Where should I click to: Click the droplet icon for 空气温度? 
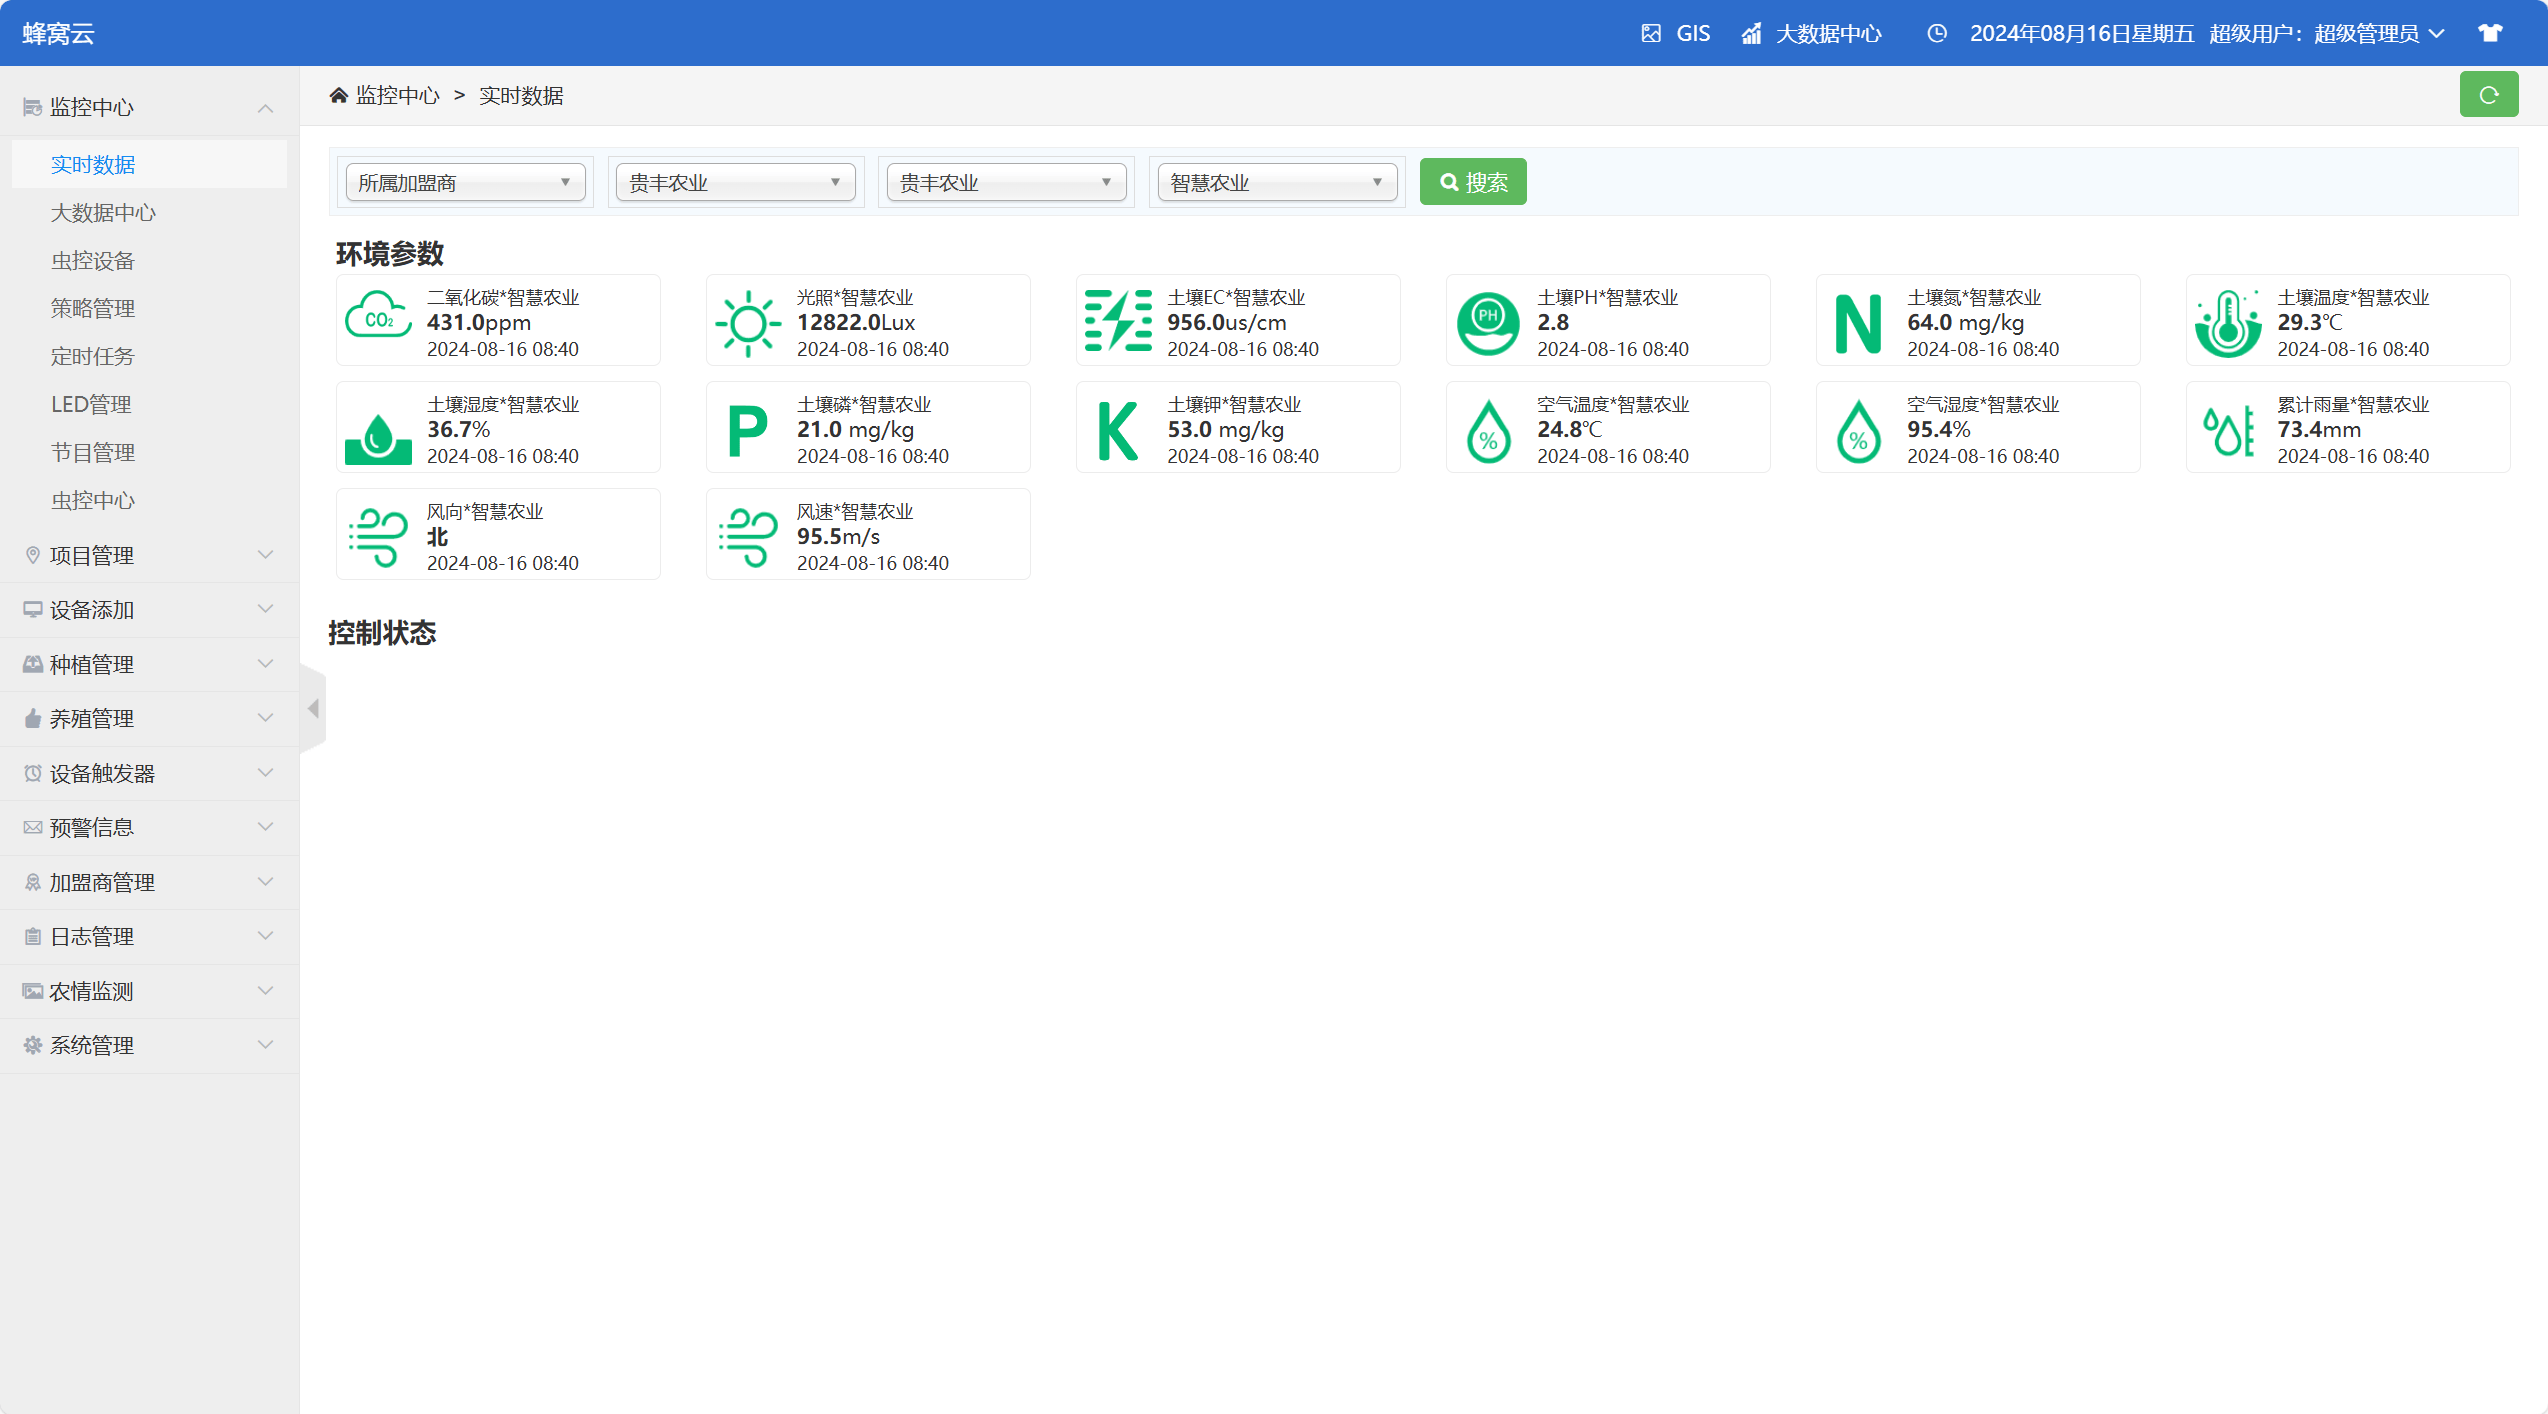click(x=1488, y=431)
